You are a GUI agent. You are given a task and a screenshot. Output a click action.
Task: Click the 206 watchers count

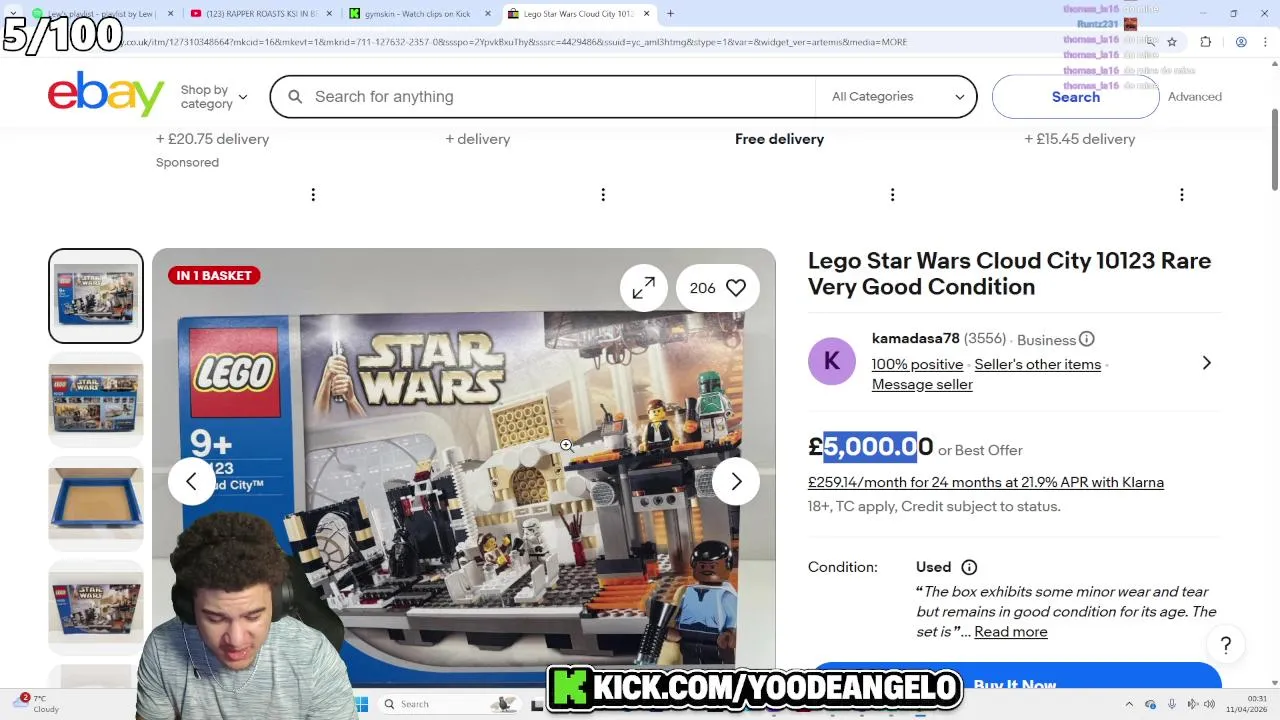pyautogui.click(x=702, y=288)
